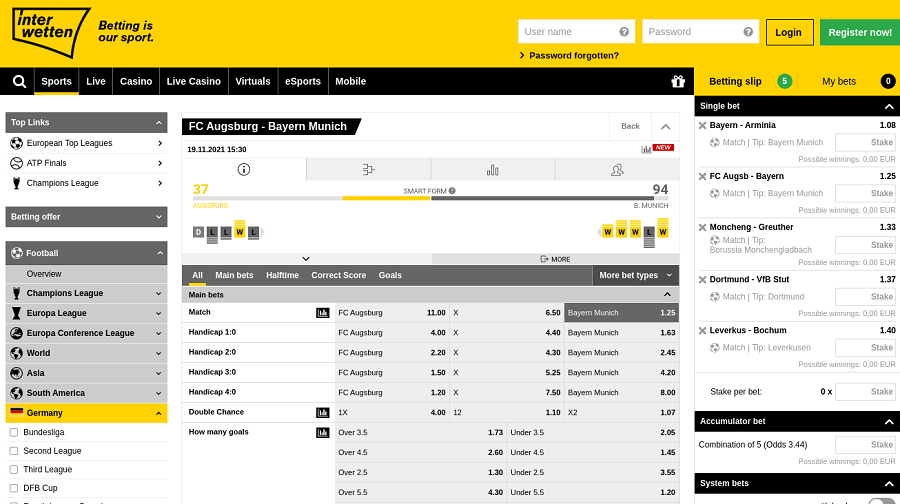Click the Back button

[630, 126]
